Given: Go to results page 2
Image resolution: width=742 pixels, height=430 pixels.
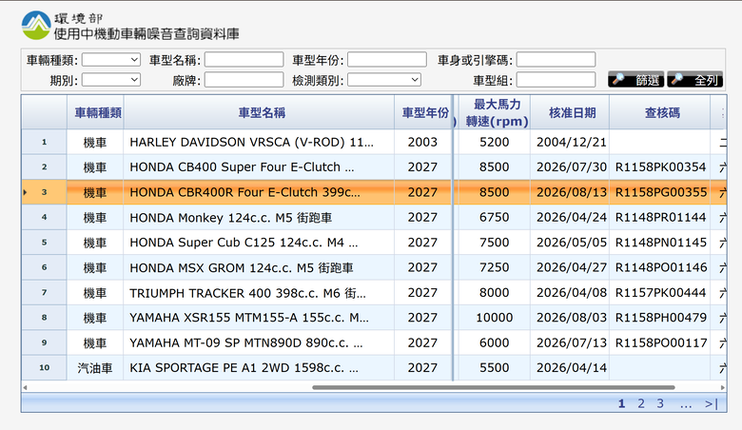Looking at the screenshot, I should 641,404.
